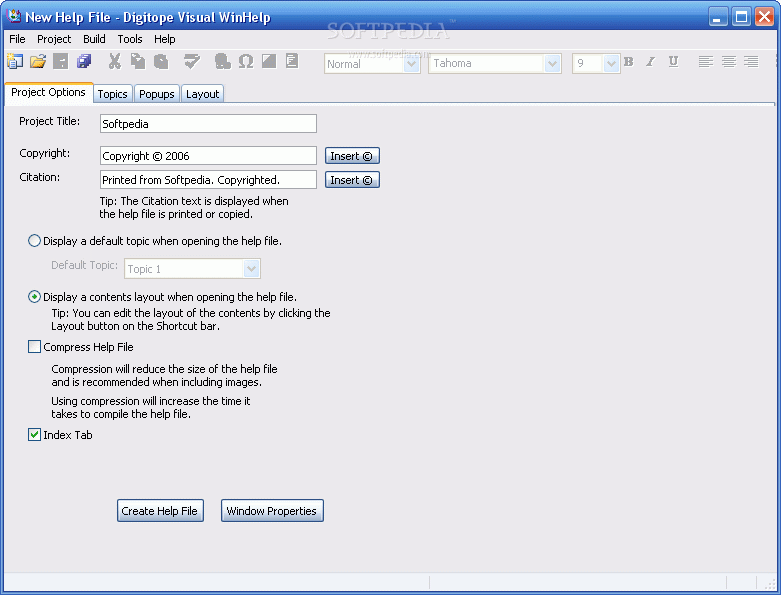Screen dimensions: 781x595
Task: Open the File menu
Action: (x=17, y=39)
